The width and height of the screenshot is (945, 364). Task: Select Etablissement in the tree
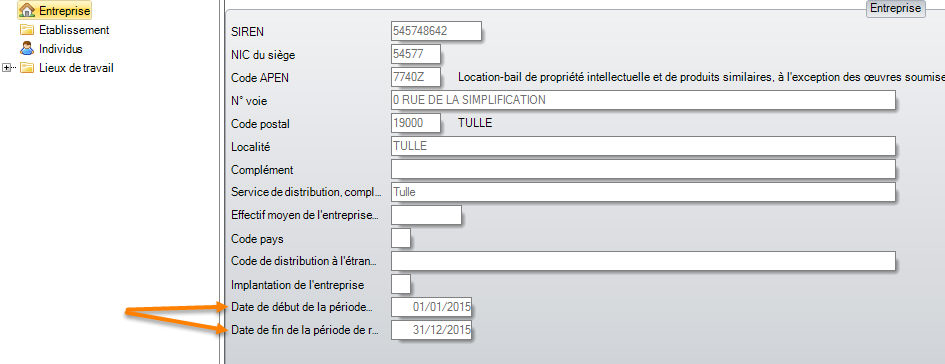(x=74, y=30)
